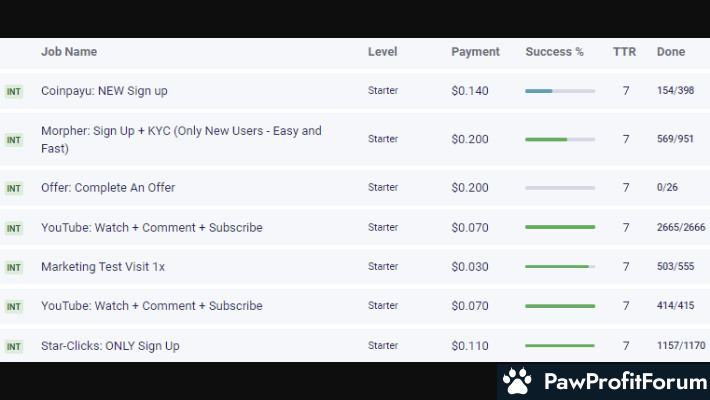This screenshot has height=400, width=710.
Task: Open the Marketing Test Visit 1x job
Action: pos(103,266)
